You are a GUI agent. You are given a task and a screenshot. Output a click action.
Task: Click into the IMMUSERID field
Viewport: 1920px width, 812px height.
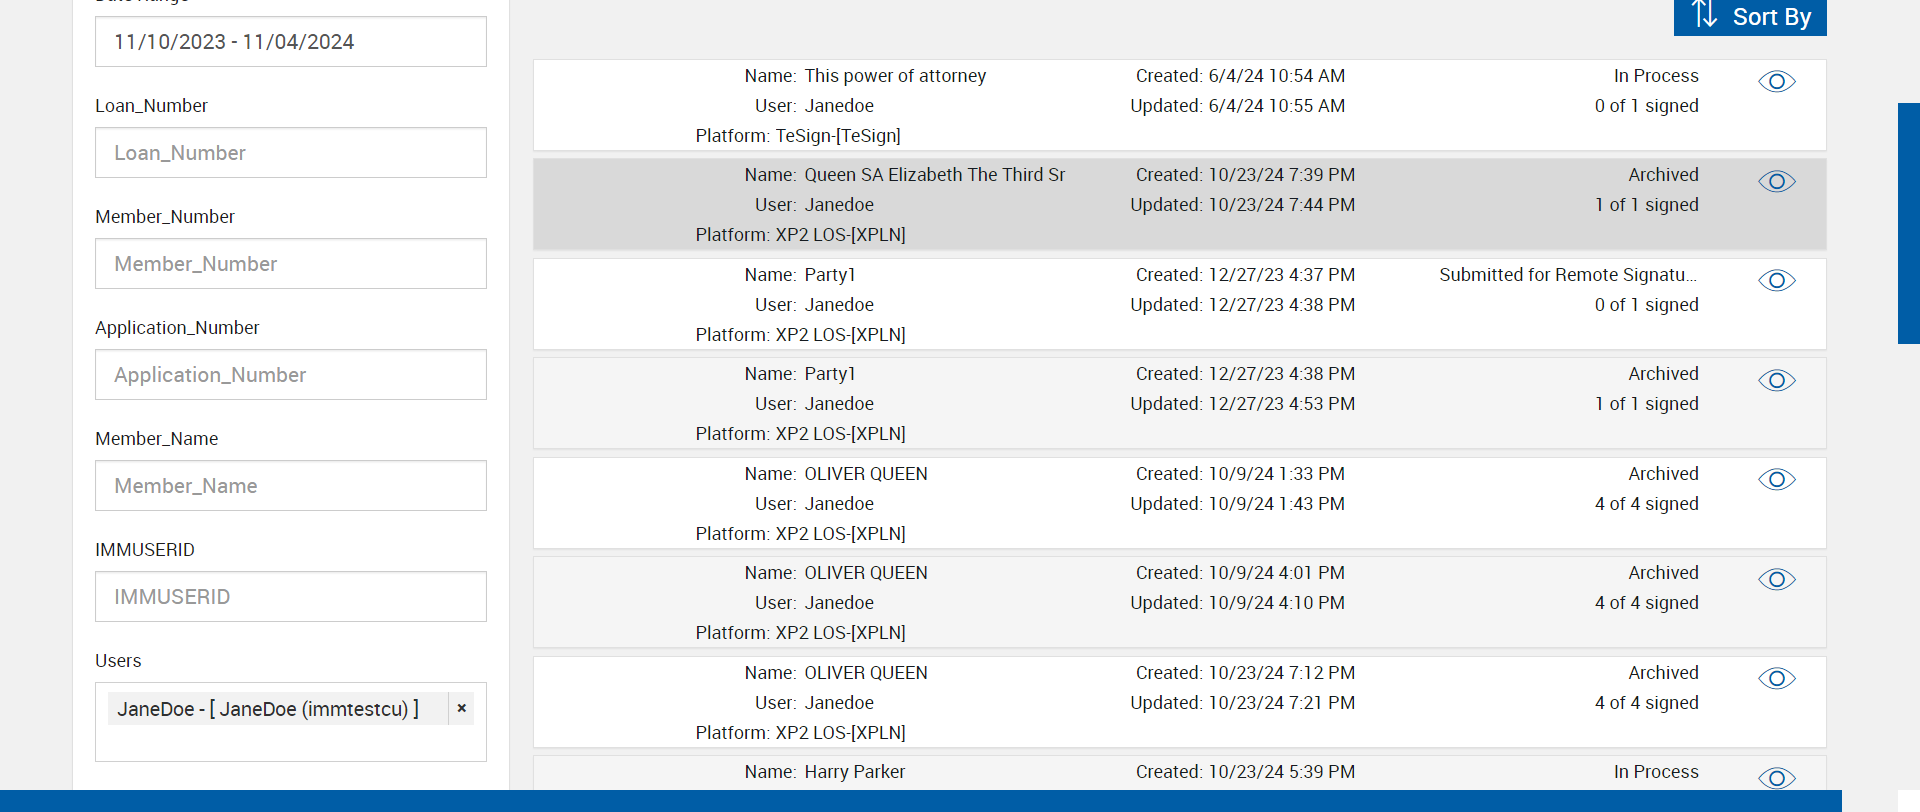(290, 597)
